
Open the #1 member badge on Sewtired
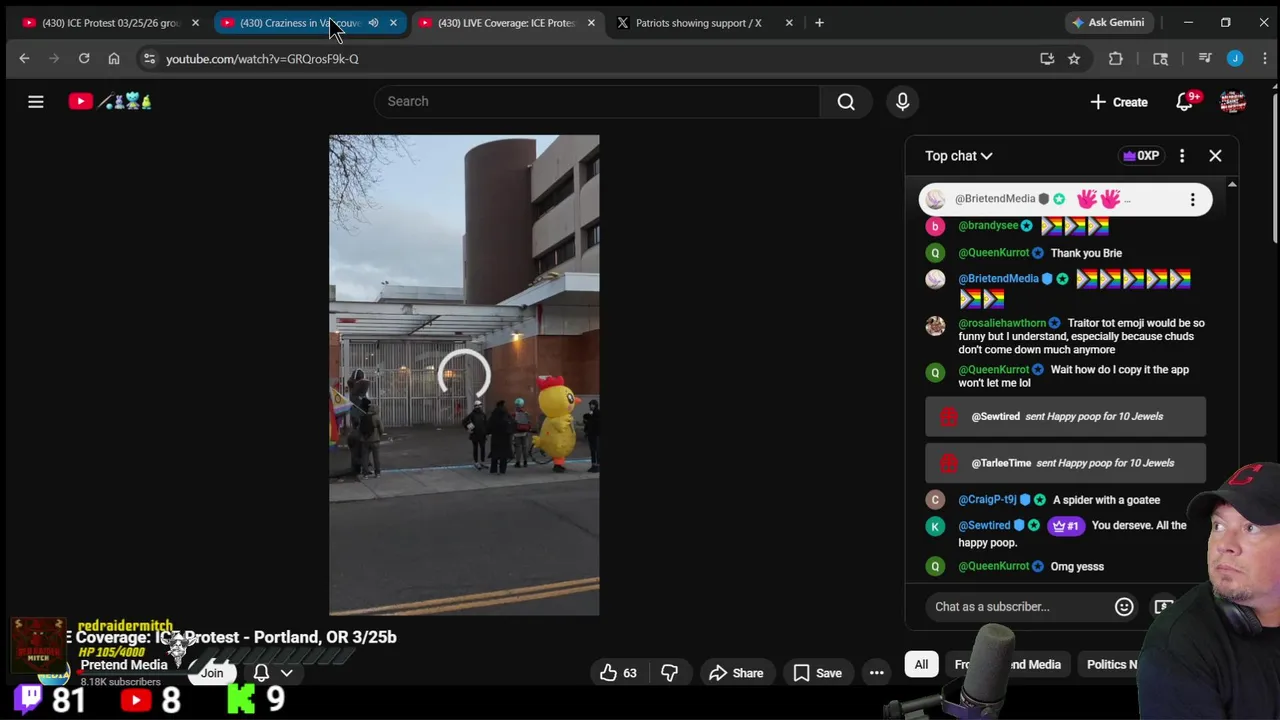(x=1064, y=526)
